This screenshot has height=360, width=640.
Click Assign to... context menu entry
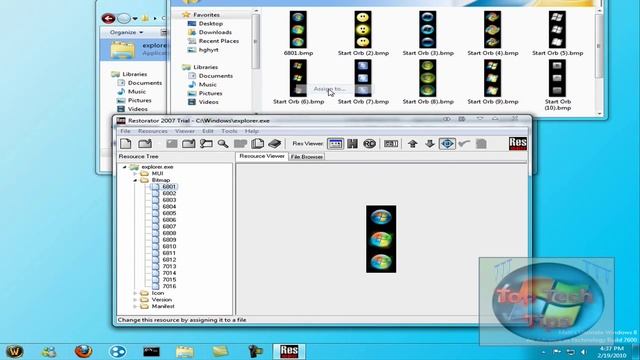(329, 89)
